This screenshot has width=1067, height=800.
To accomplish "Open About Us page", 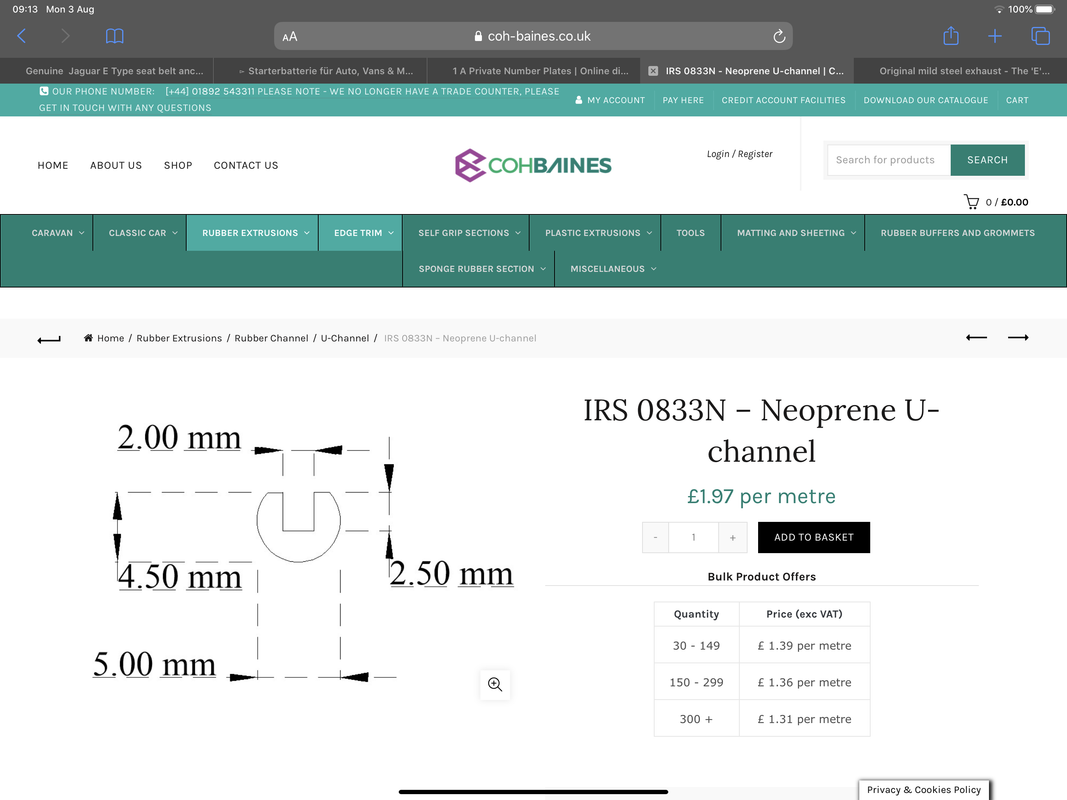I will tap(116, 165).
